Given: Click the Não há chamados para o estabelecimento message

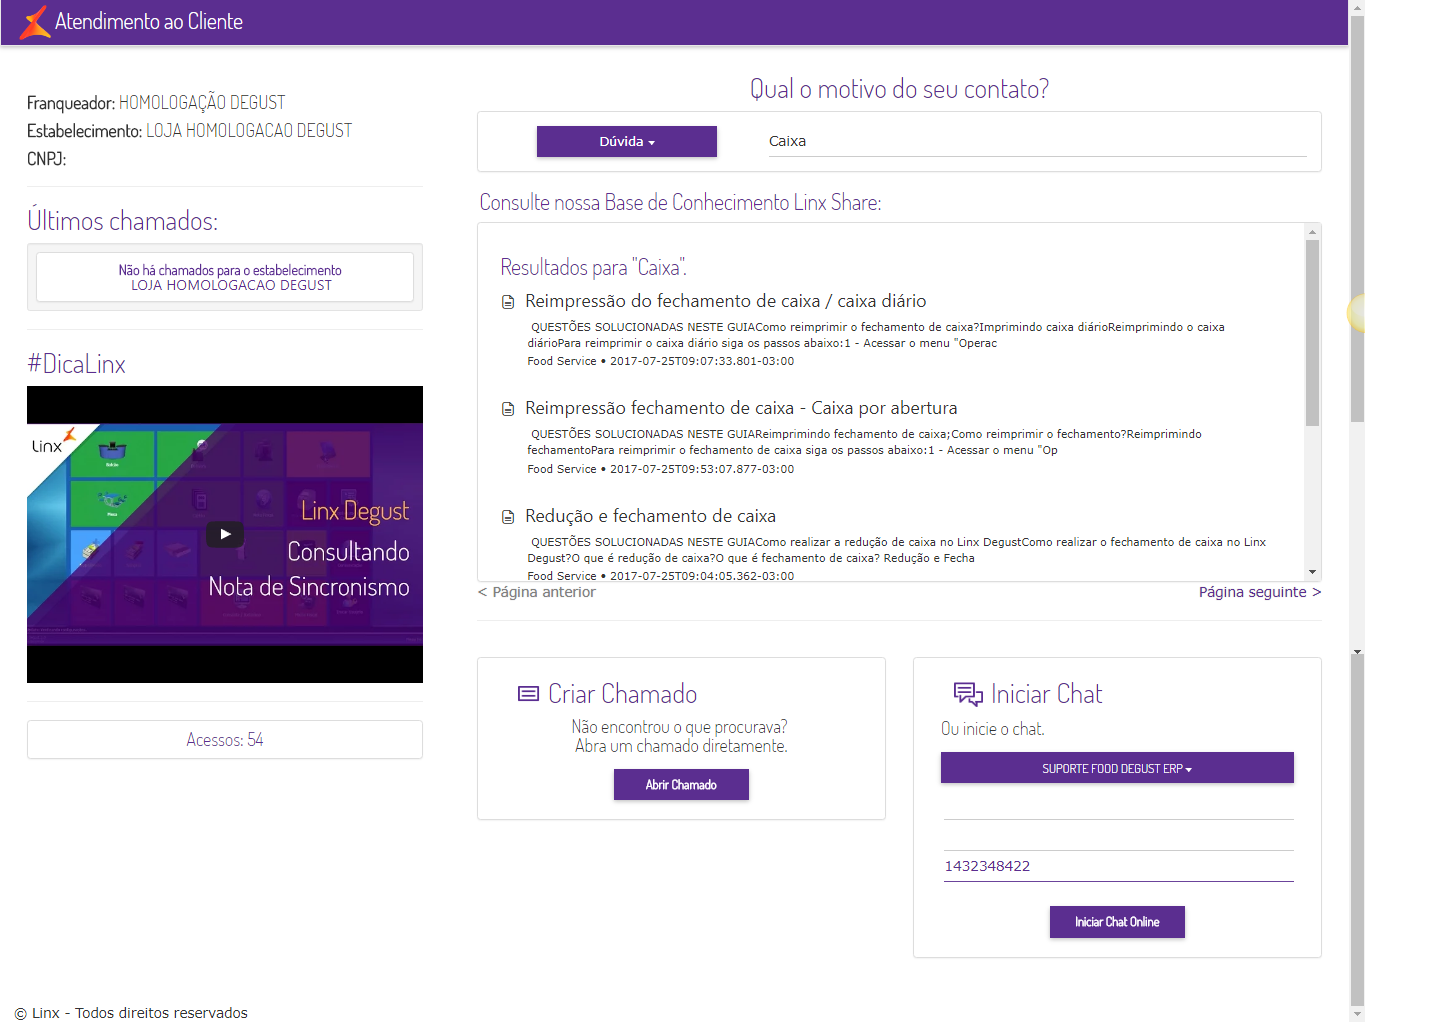Looking at the screenshot, I should (x=230, y=270).
